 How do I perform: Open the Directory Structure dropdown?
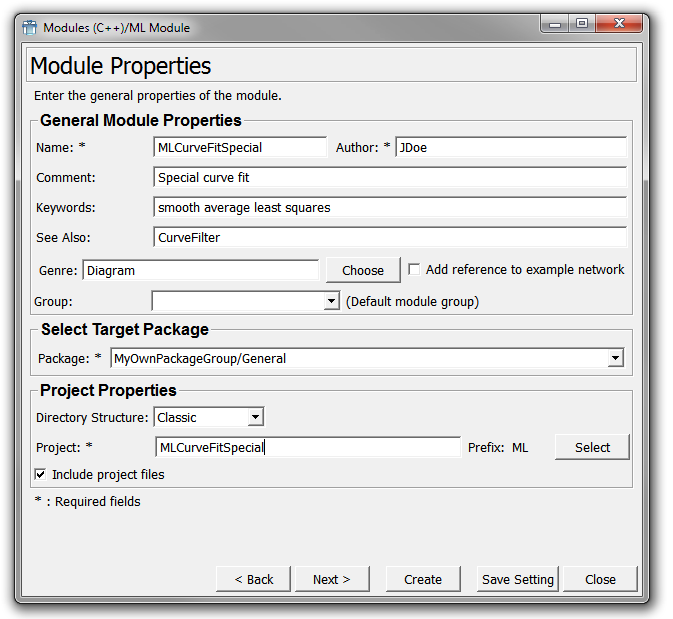pyautogui.click(x=256, y=417)
